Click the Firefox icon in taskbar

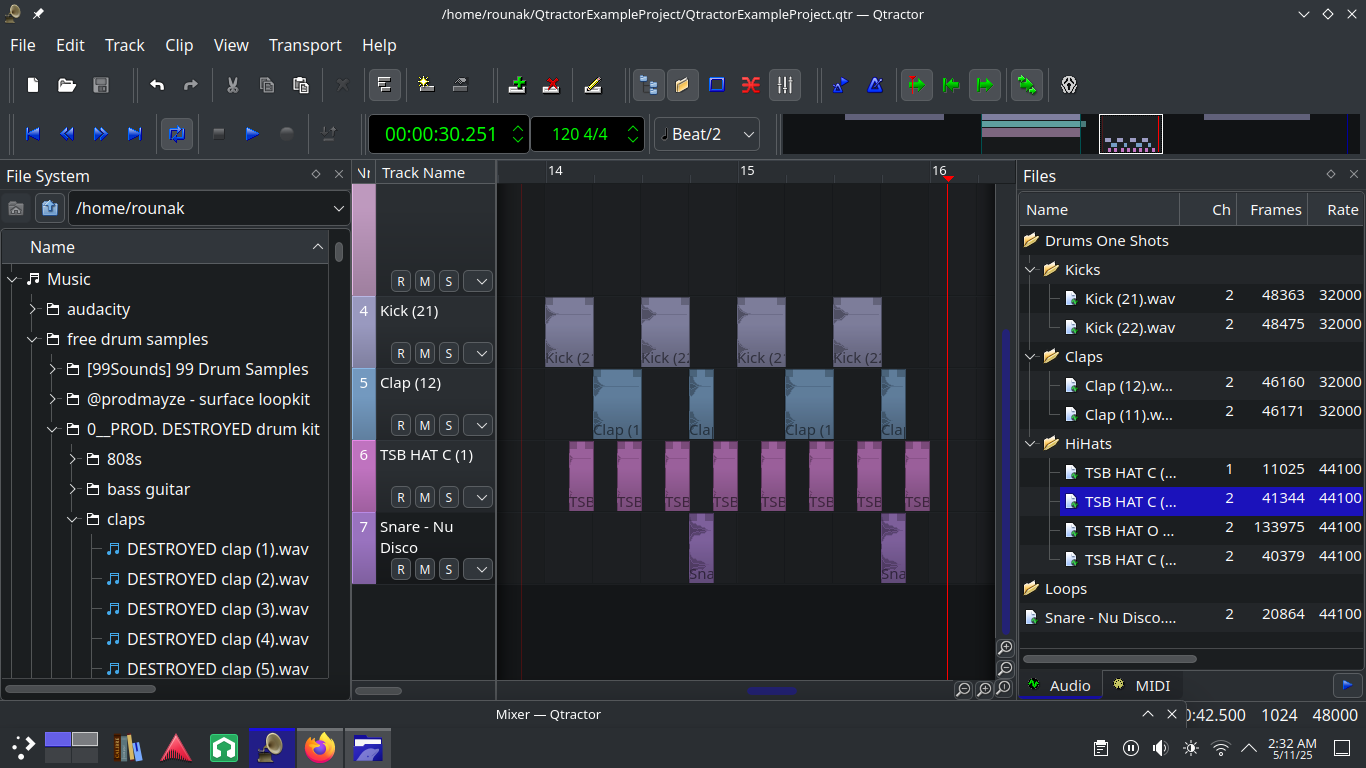tap(320, 747)
